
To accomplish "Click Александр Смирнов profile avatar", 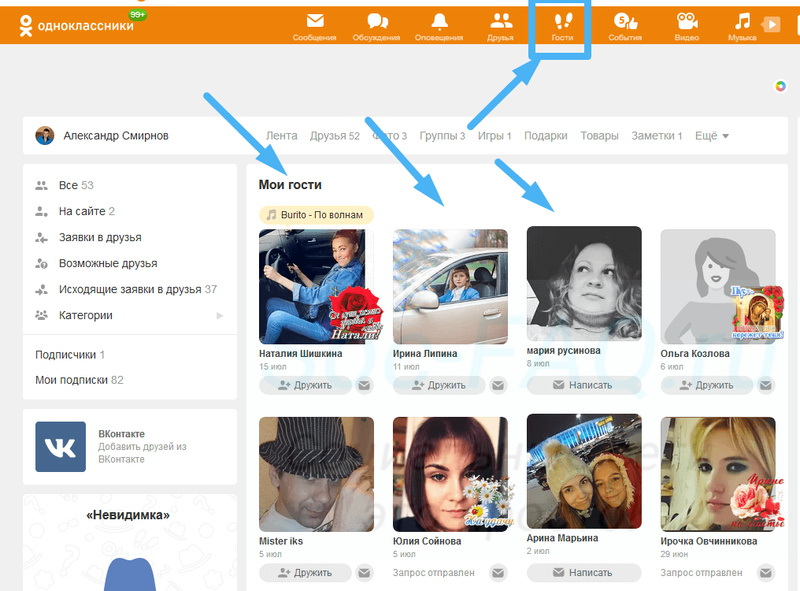I will (x=45, y=135).
